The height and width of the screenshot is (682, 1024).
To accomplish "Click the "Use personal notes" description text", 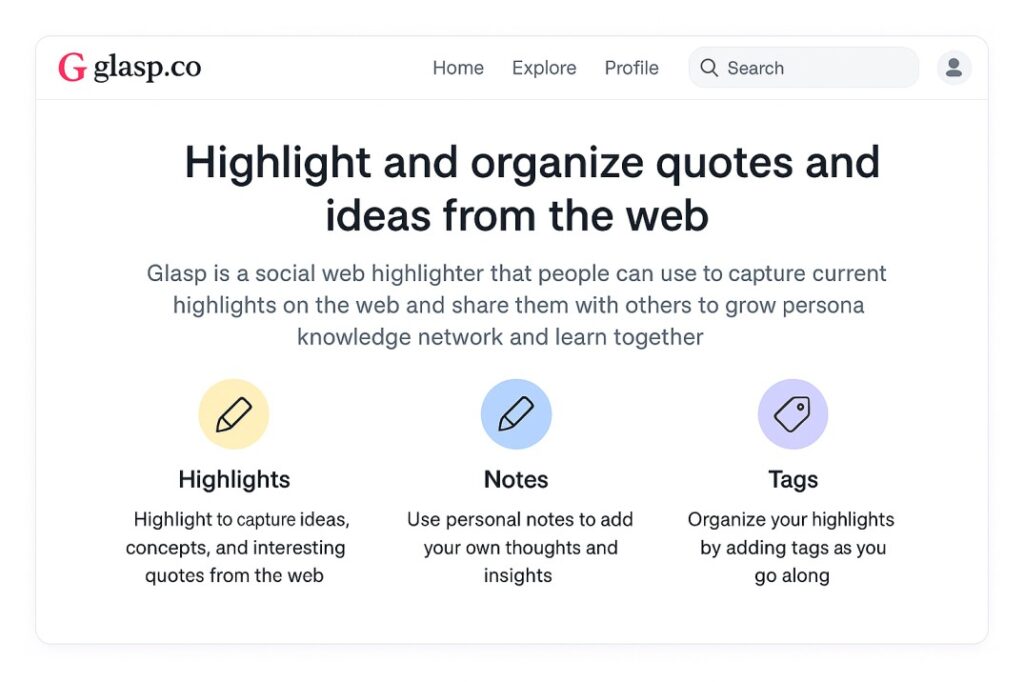I will [519, 547].
